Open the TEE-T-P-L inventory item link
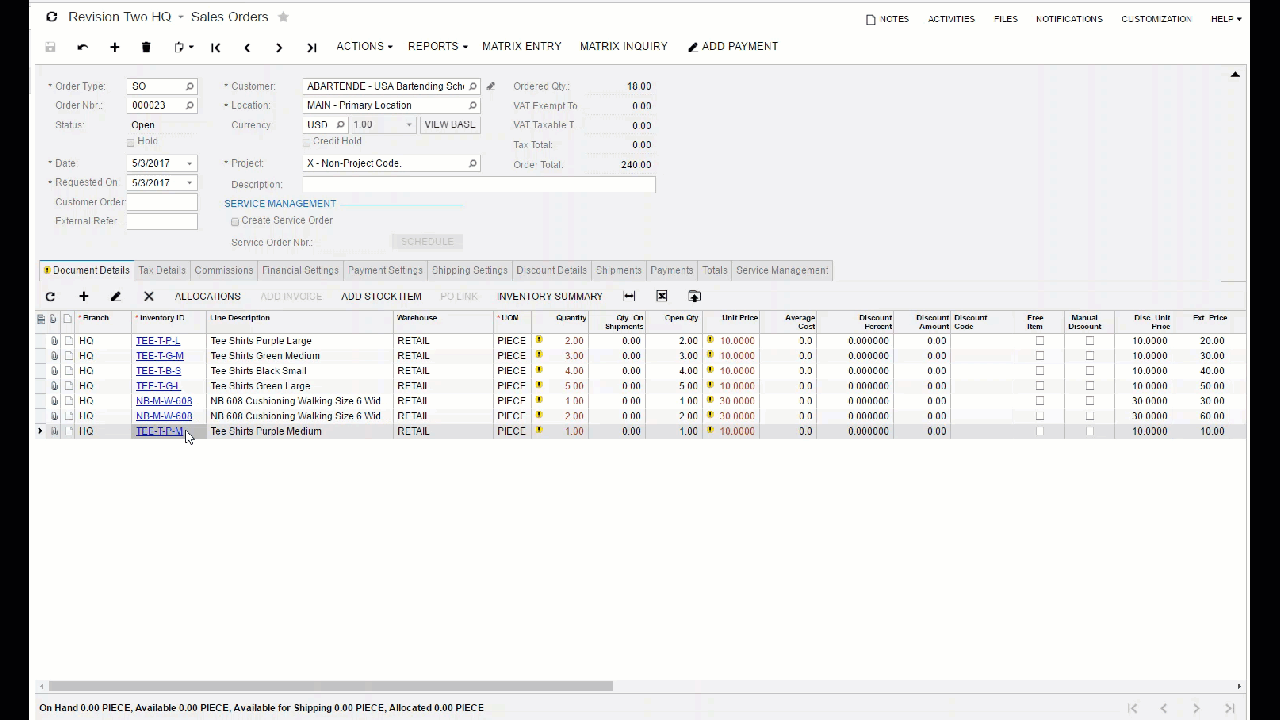Screen dimensions: 1280x720 point(157,341)
